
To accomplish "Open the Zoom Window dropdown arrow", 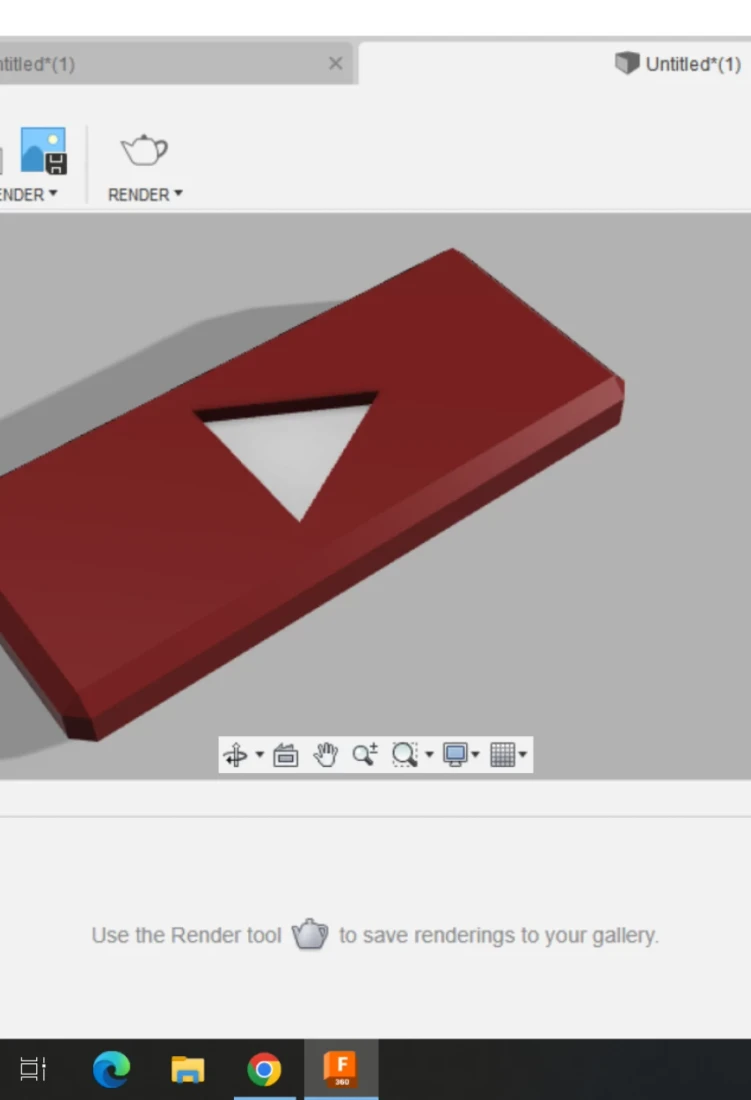I will pyautogui.click(x=429, y=755).
